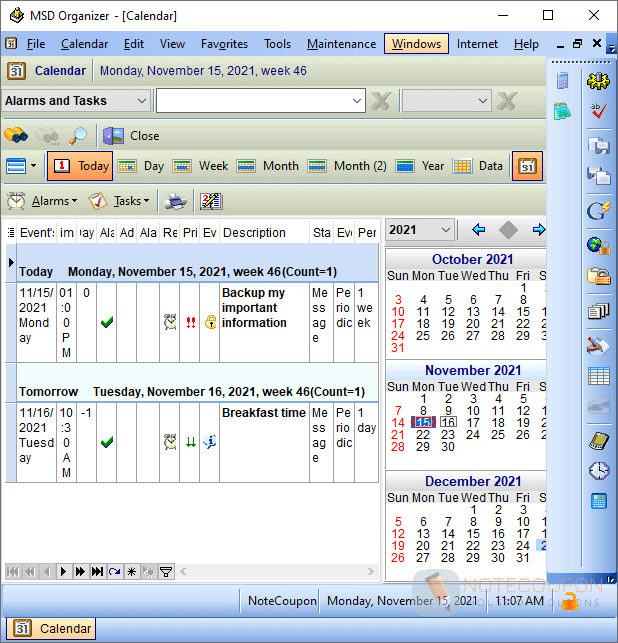Viewport: 618px width, 643px height.
Task: Open the File menu
Action: (x=36, y=44)
